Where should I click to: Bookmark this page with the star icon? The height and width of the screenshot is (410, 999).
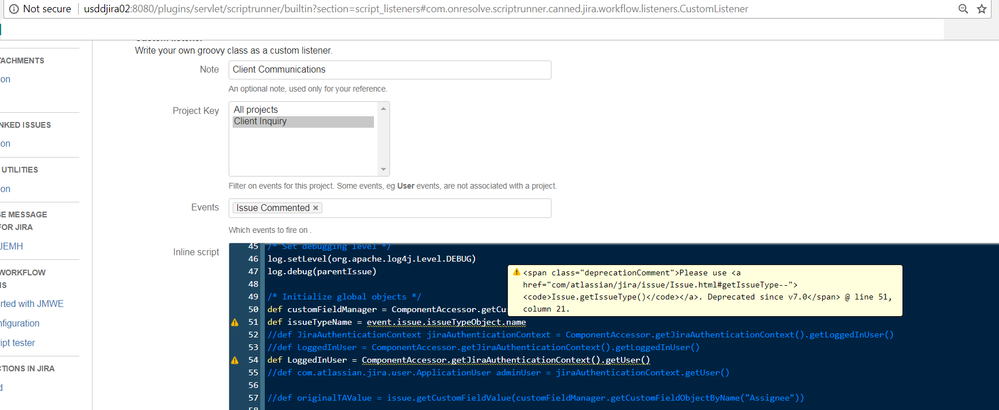[982, 9]
